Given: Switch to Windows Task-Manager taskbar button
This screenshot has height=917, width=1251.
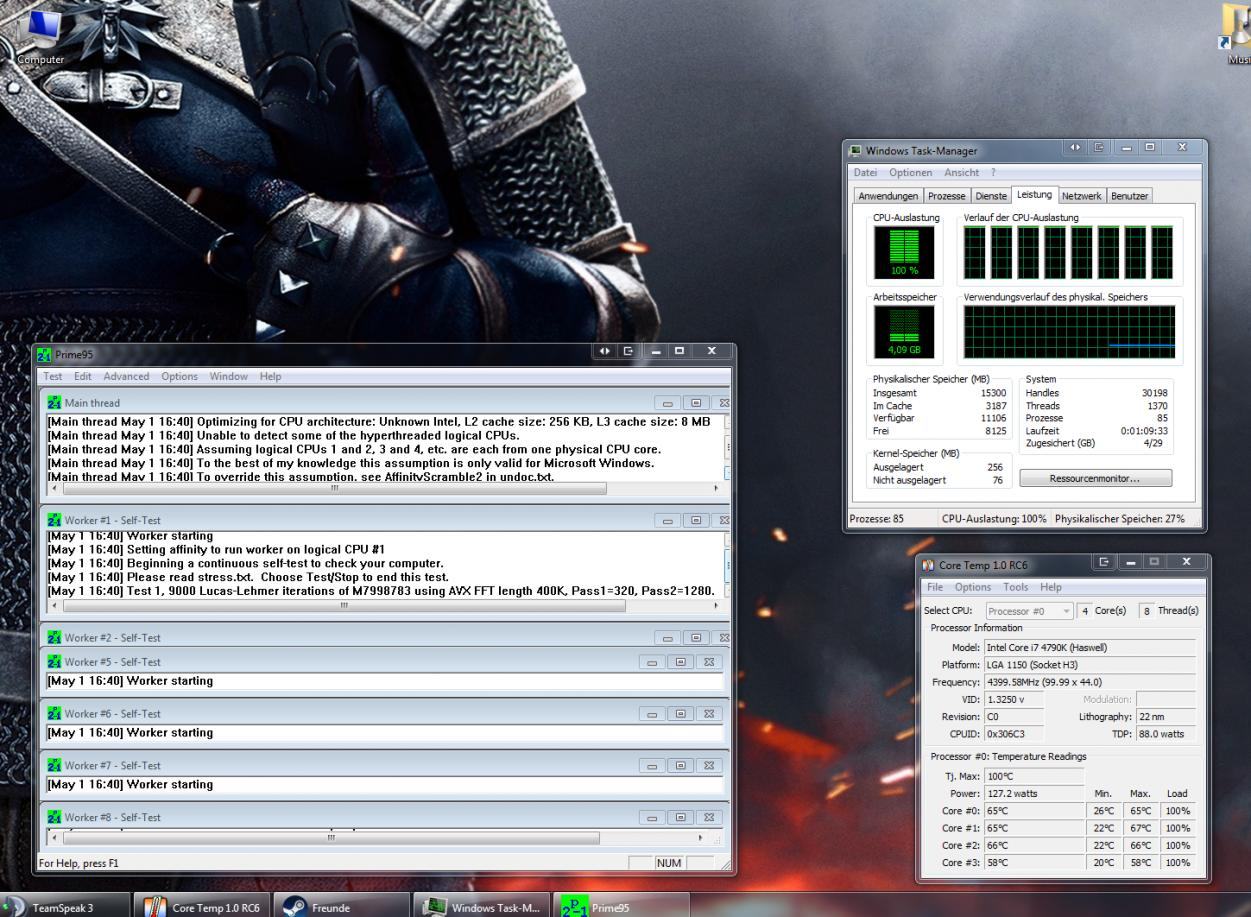Looking at the screenshot, I should click(481, 908).
